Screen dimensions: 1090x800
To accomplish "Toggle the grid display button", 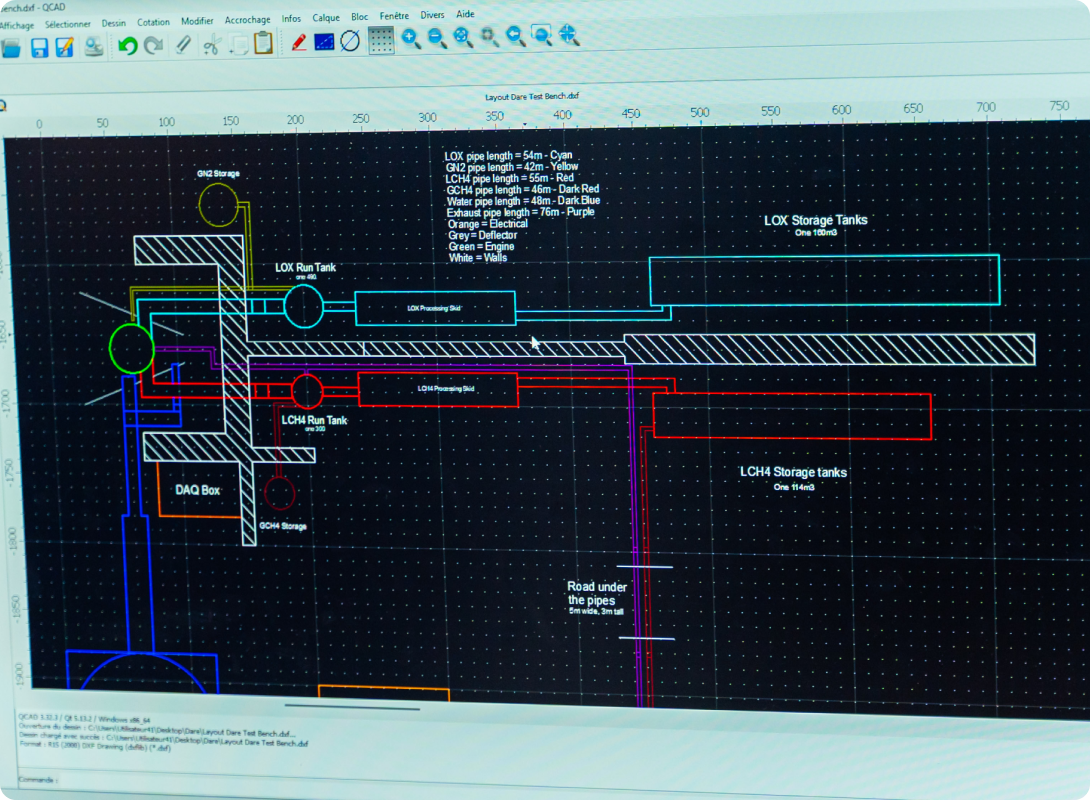I will click(x=380, y=40).
